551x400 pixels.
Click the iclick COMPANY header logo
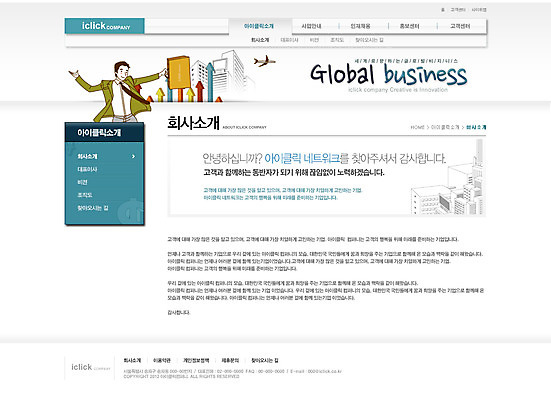tap(105, 26)
